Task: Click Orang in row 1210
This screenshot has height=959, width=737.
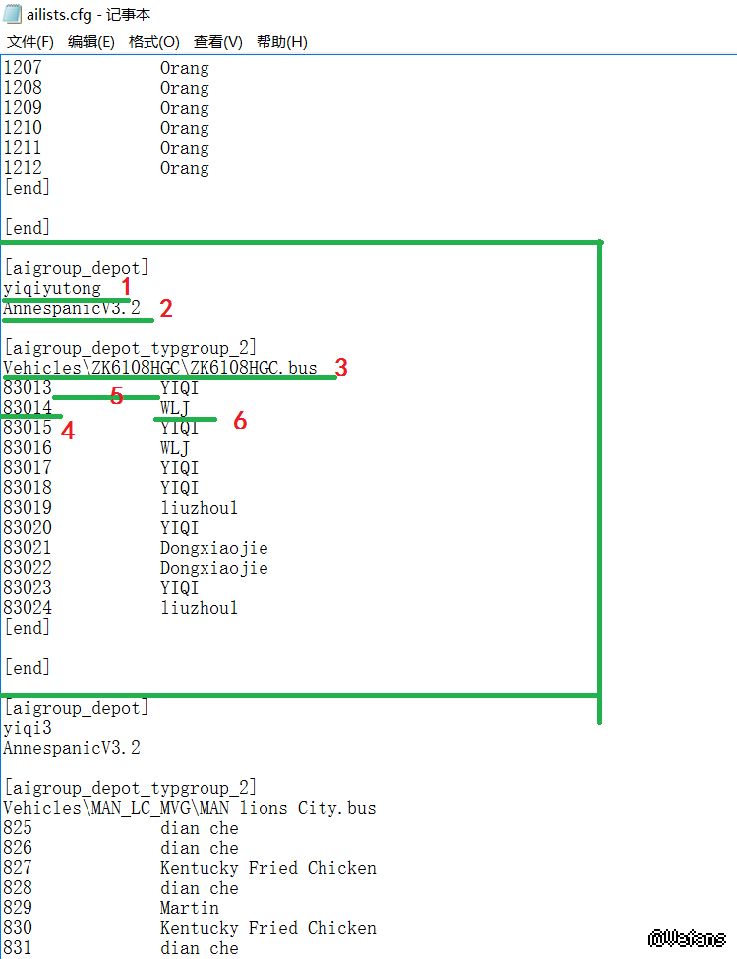Action: [184, 128]
